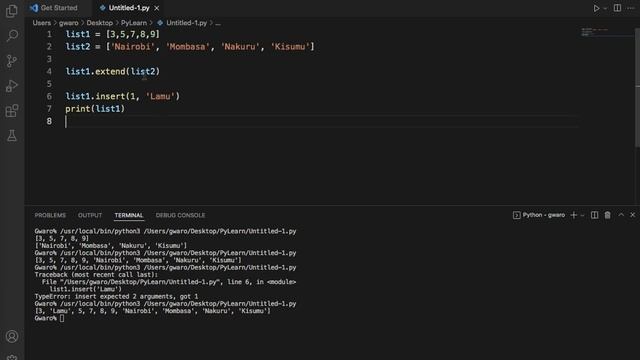The image size is (640, 360).
Task: Kill terminal with trash icon
Action: point(608,215)
